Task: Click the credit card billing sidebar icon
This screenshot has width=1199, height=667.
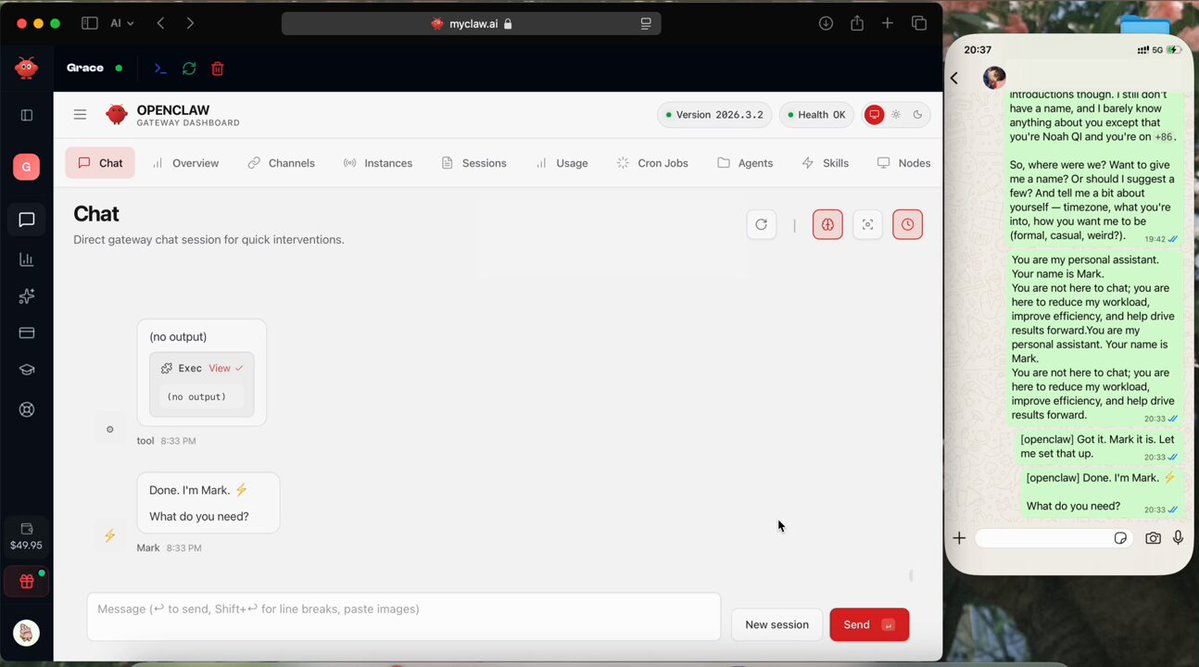Action: pos(27,333)
